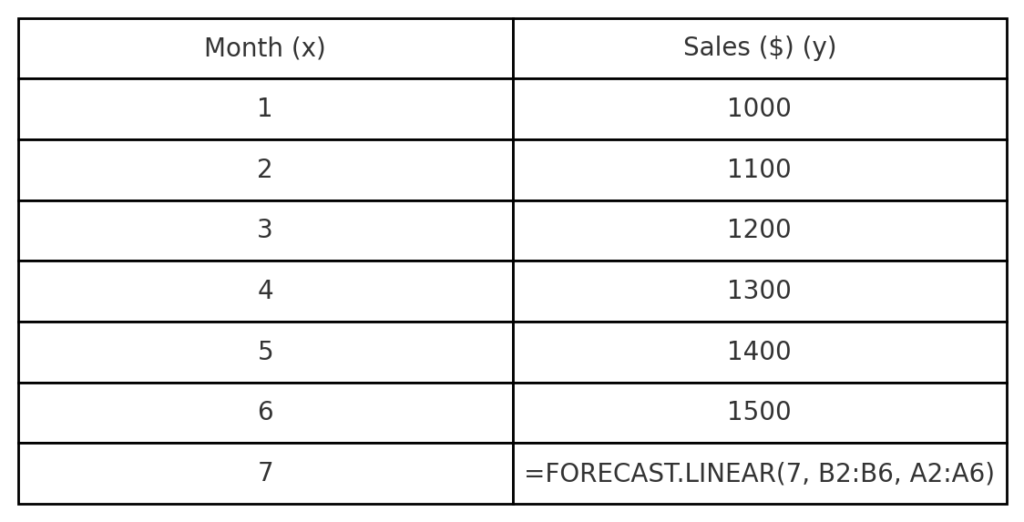The height and width of the screenshot is (522, 1024).
Task: Click the month cell beside the forecast formula
Action: (x=265, y=473)
